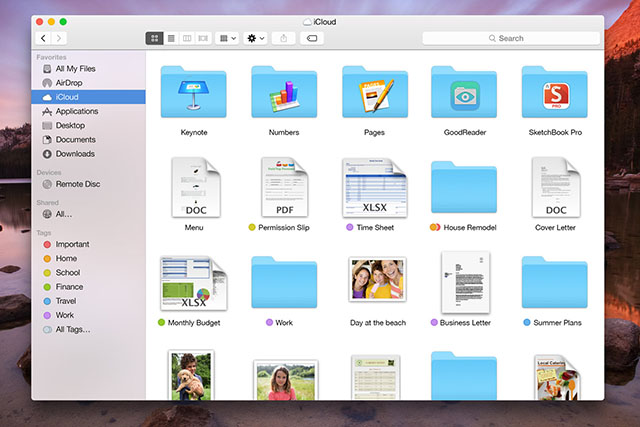Viewport: 640px width, 427px height.
Task: Click the red Important tag
Action: click(x=72, y=244)
